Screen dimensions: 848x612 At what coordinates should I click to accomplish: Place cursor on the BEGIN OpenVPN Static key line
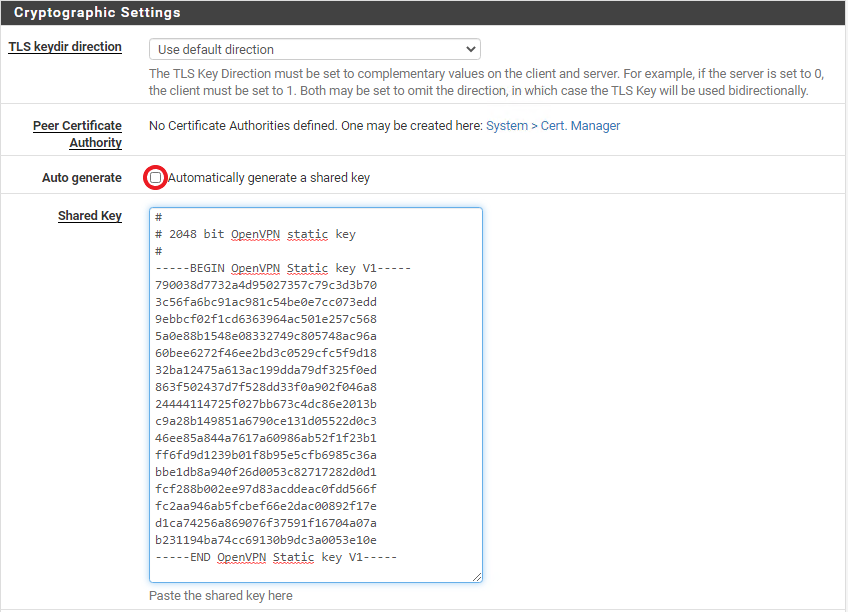coord(283,268)
